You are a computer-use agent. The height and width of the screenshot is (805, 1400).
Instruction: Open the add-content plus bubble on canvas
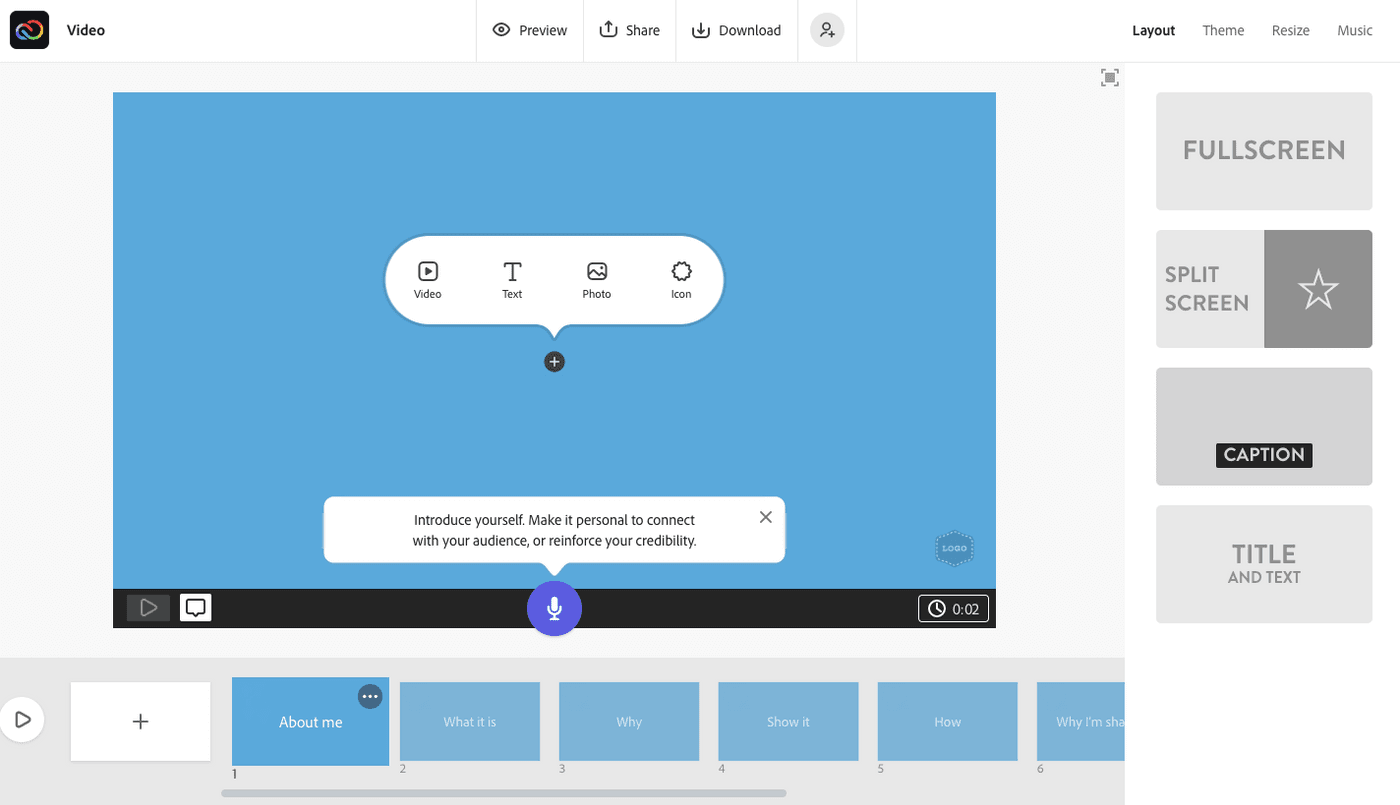(554, 361)
